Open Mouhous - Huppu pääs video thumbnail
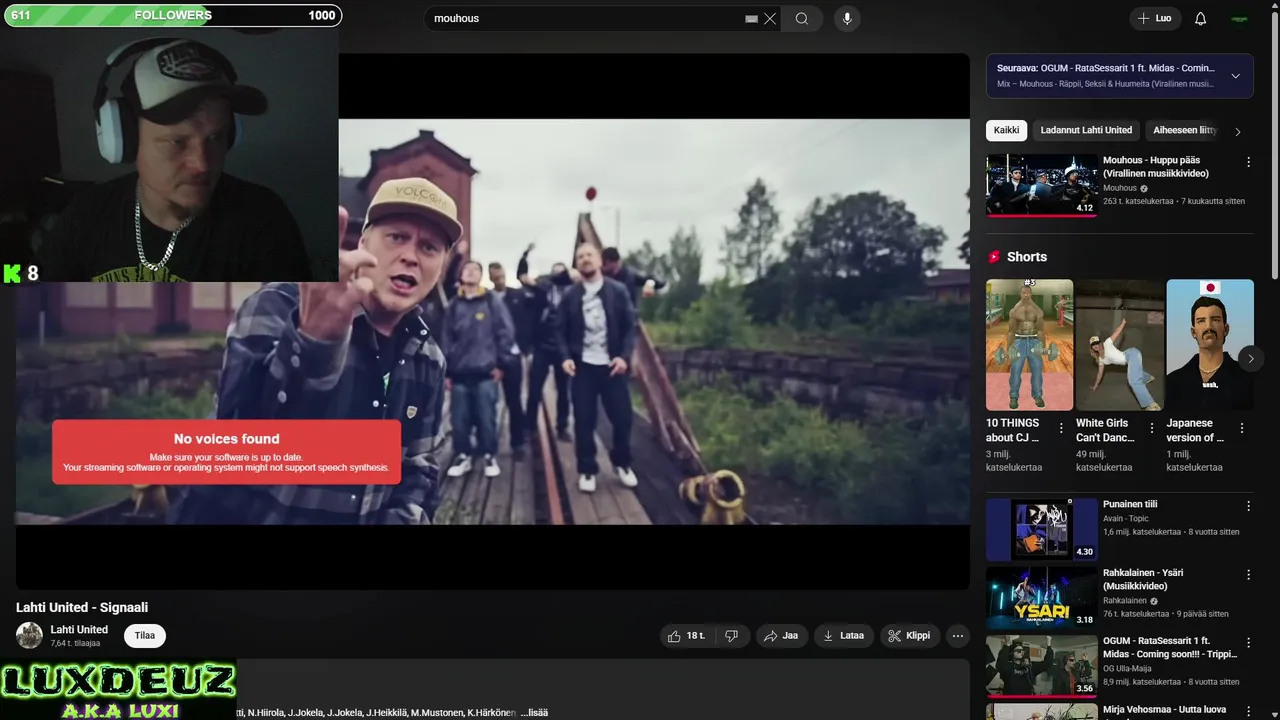This screenshot has width=1280, height=720. (1041, 185)
